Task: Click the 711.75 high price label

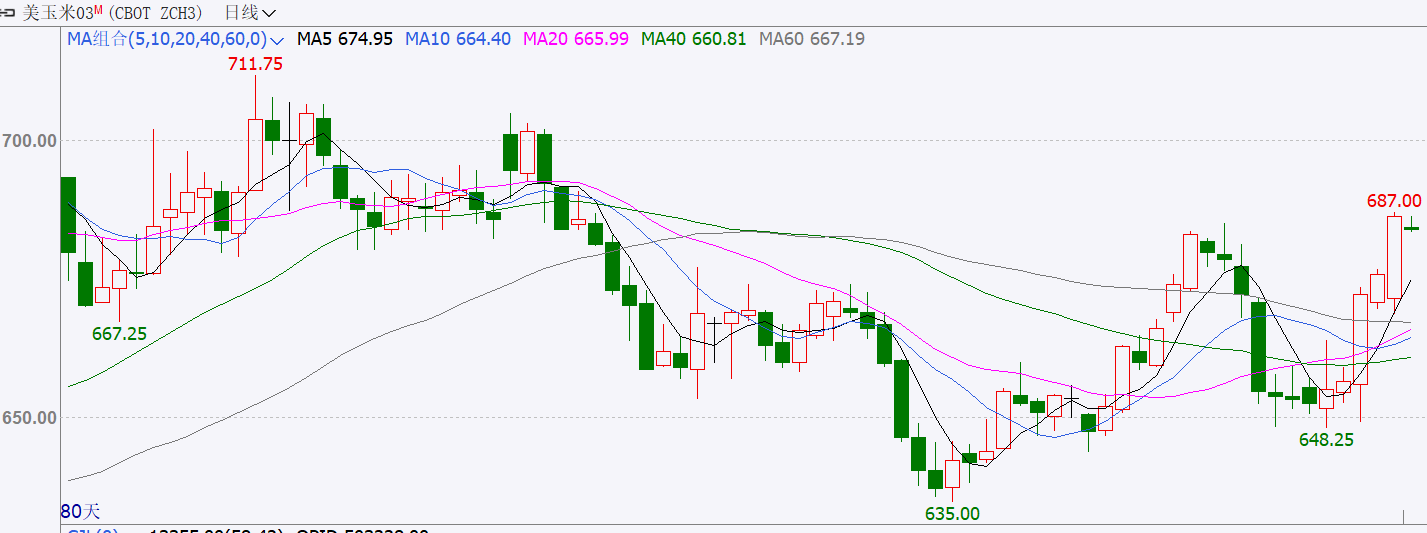Action: click(256, 64)
